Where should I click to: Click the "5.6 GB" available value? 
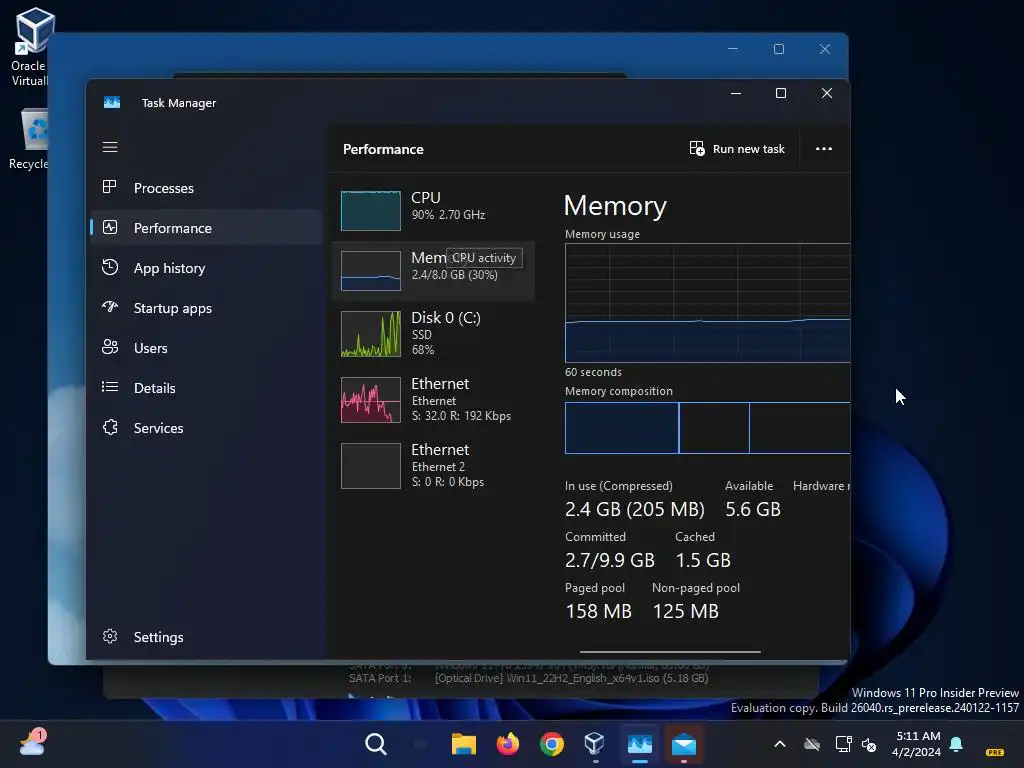(753, 509)
